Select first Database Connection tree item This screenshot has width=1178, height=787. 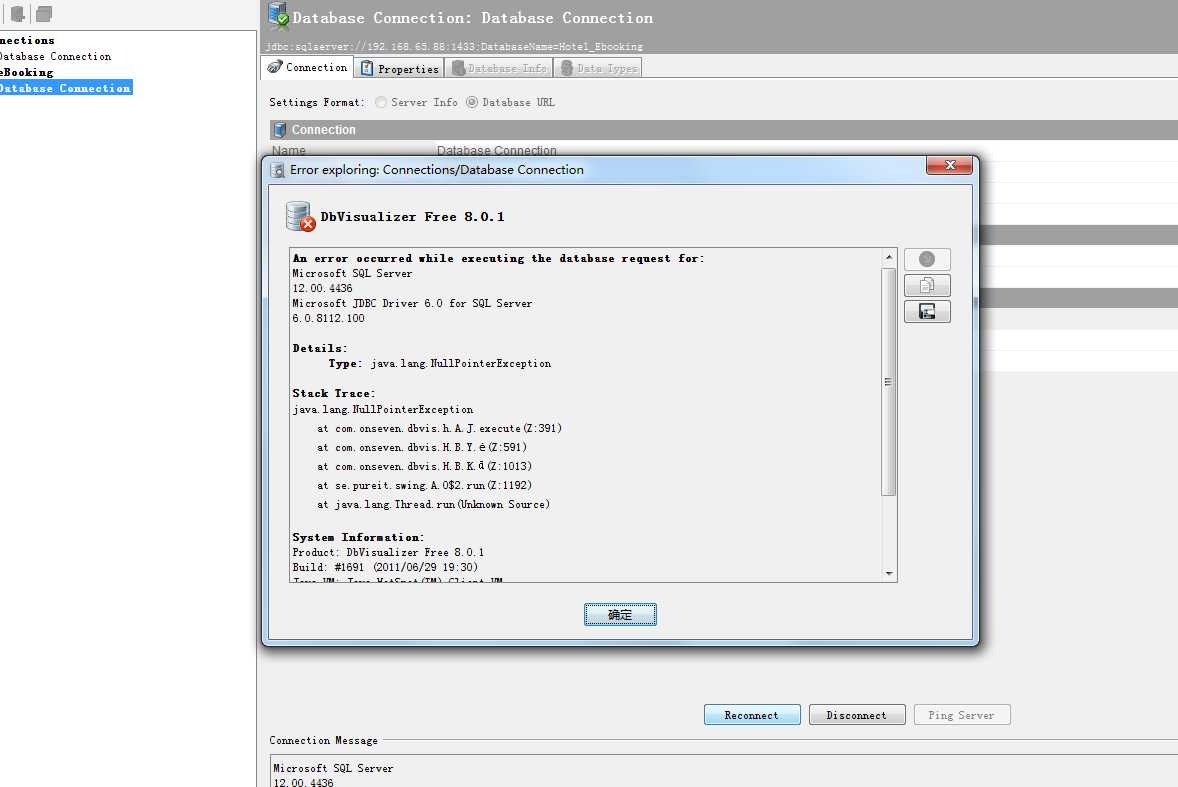tap(55, 56)
